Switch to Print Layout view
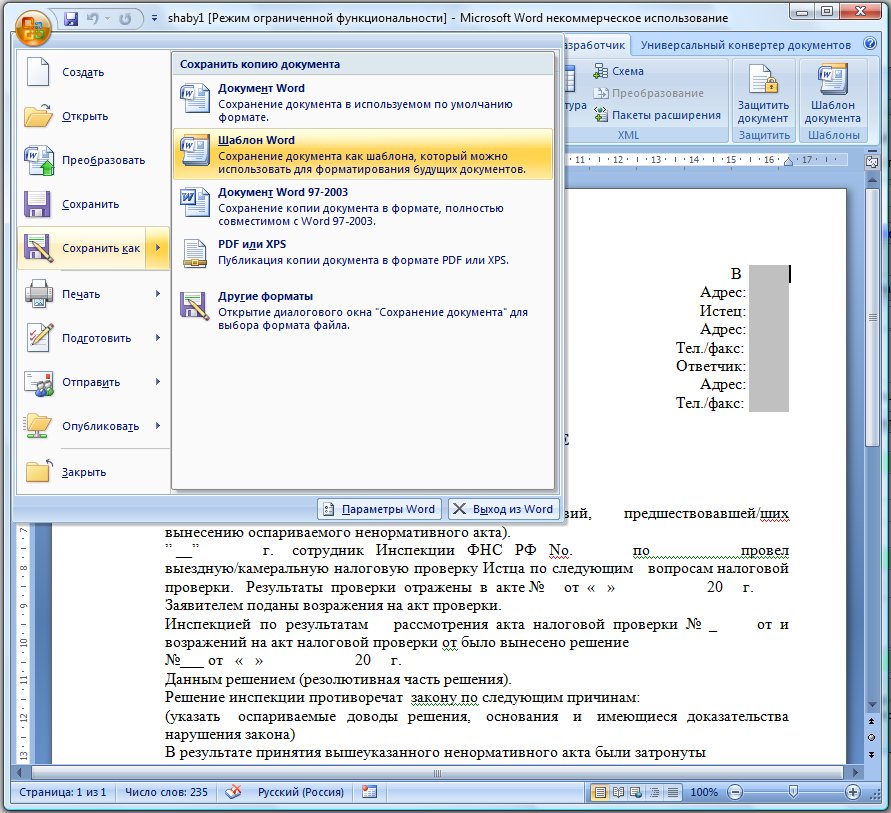Viewport: 891px width, 813px height. pyautogui.click(x=600, y=792)
